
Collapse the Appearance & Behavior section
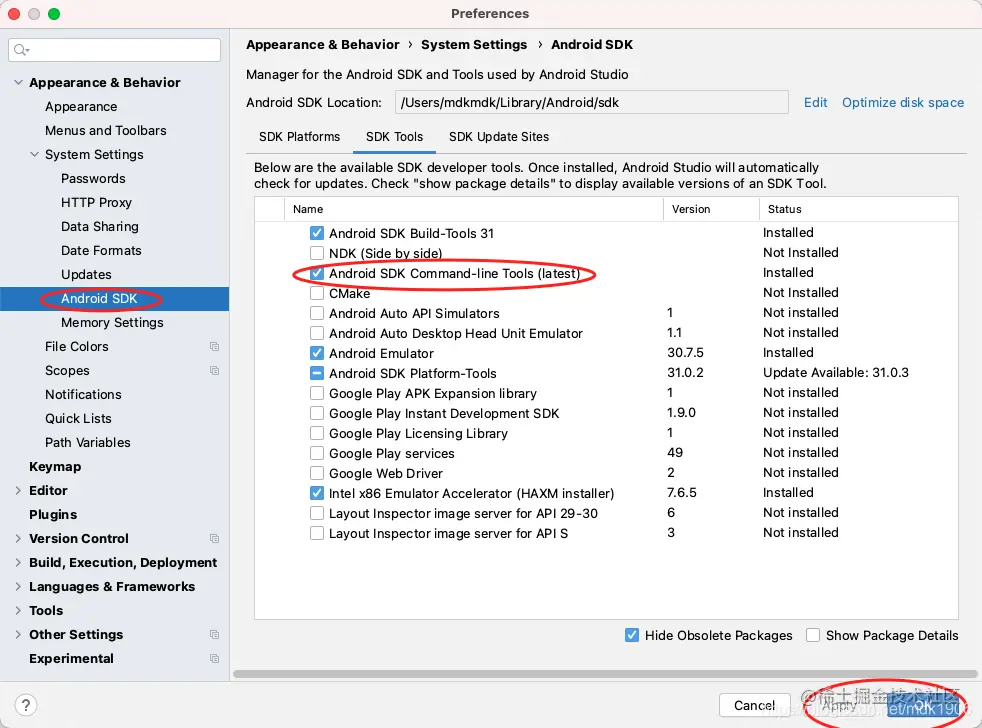(x=18, y=82)
